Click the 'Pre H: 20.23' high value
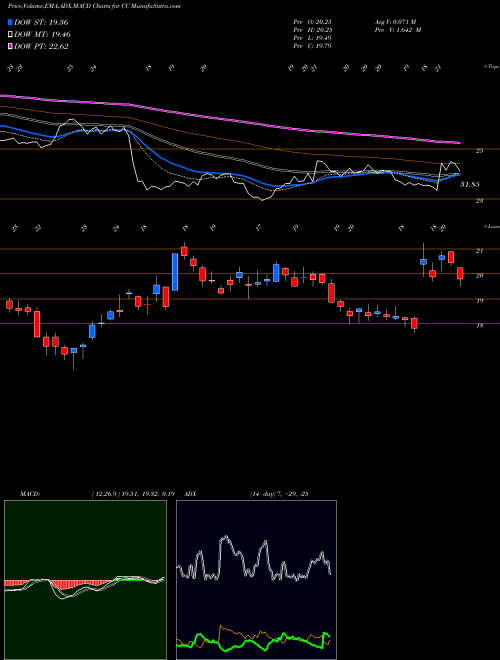Image resolution: width=500 pixels, height=660 pixels. pos(312,30)
